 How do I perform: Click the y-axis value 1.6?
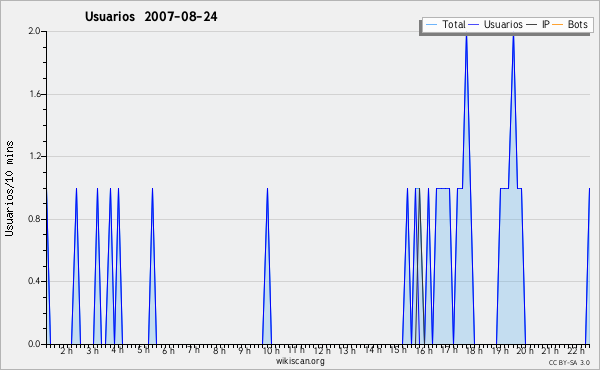(34, 94)
